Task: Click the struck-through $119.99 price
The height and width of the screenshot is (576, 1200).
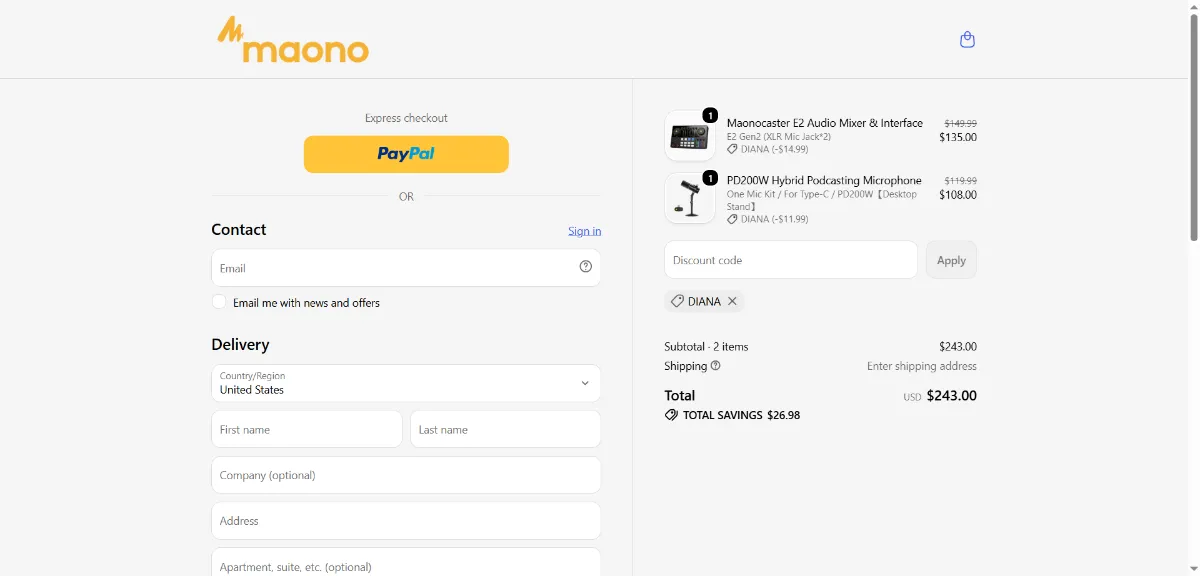Action: (x=960, y=182)
